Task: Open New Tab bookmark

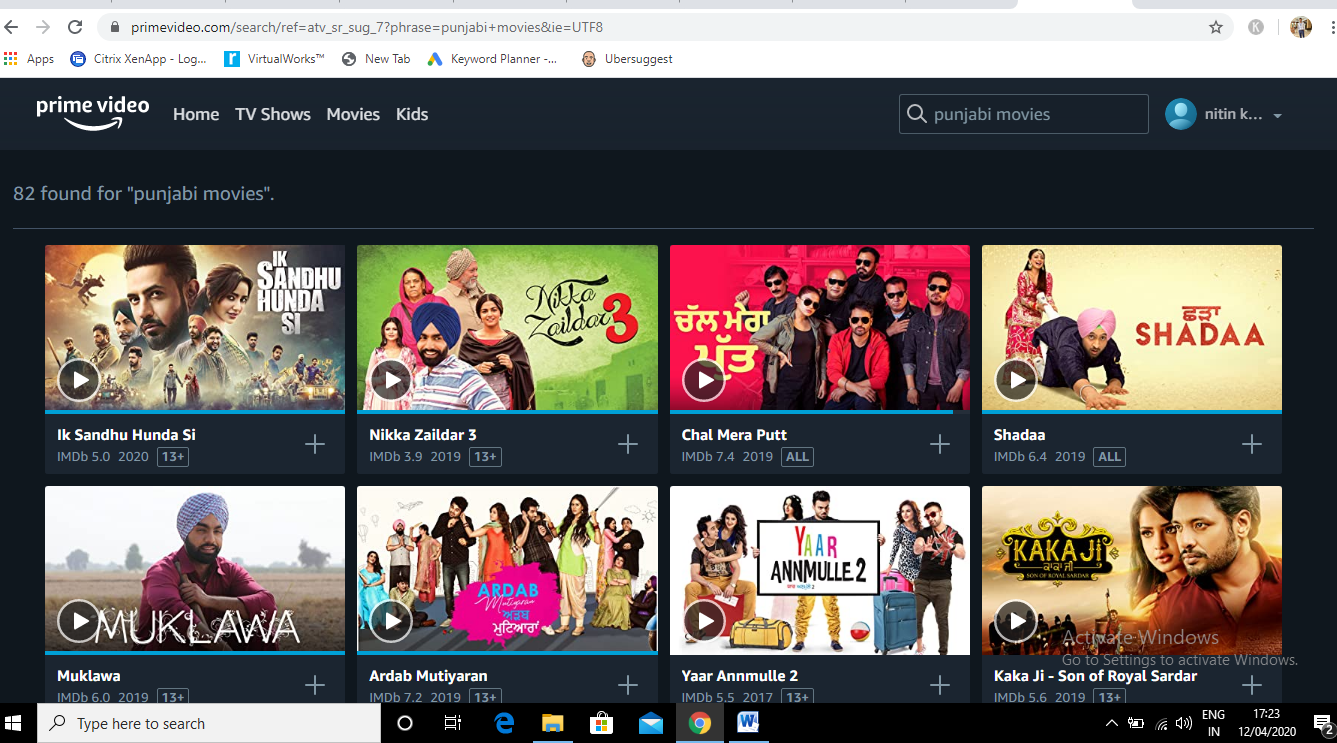Action: pyautogui.click(x=376, y=59)
